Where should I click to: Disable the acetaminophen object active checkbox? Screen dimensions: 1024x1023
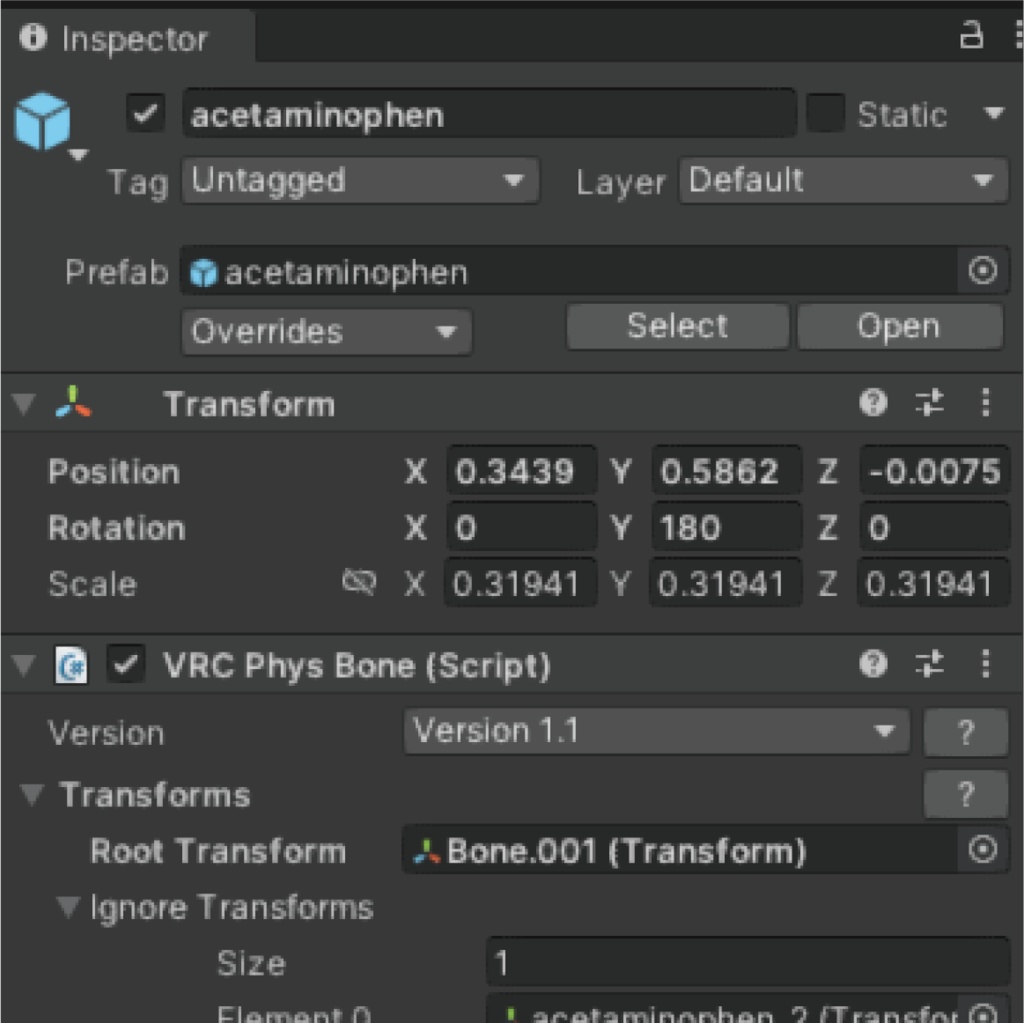point(145,114)
